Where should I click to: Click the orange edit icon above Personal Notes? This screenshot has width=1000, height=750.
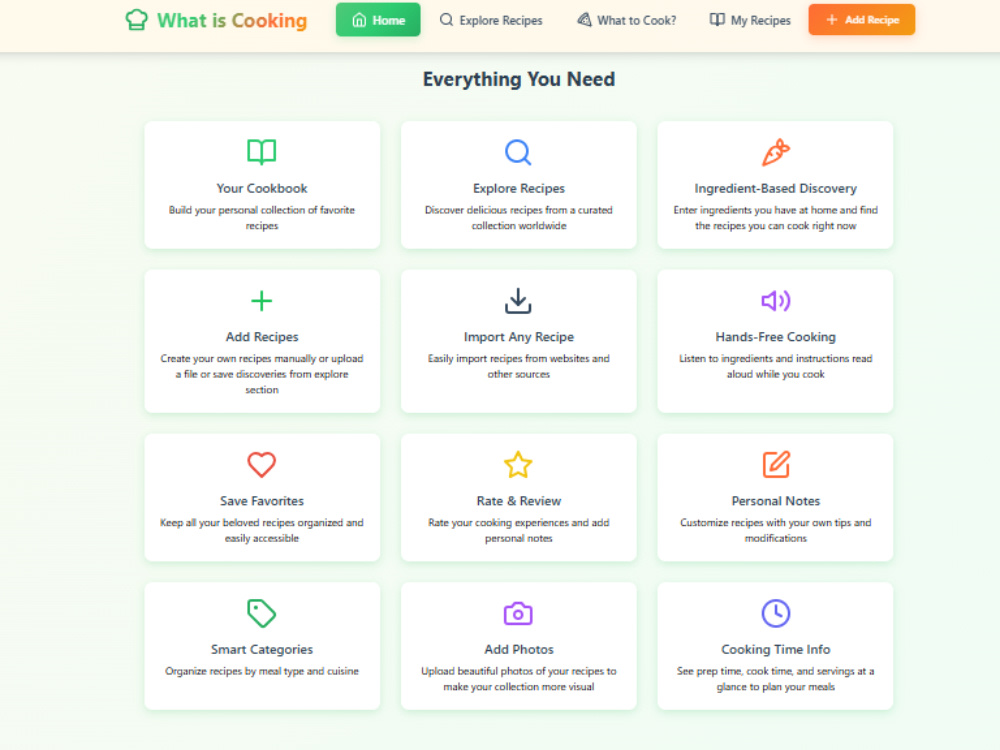coord(776,464)
